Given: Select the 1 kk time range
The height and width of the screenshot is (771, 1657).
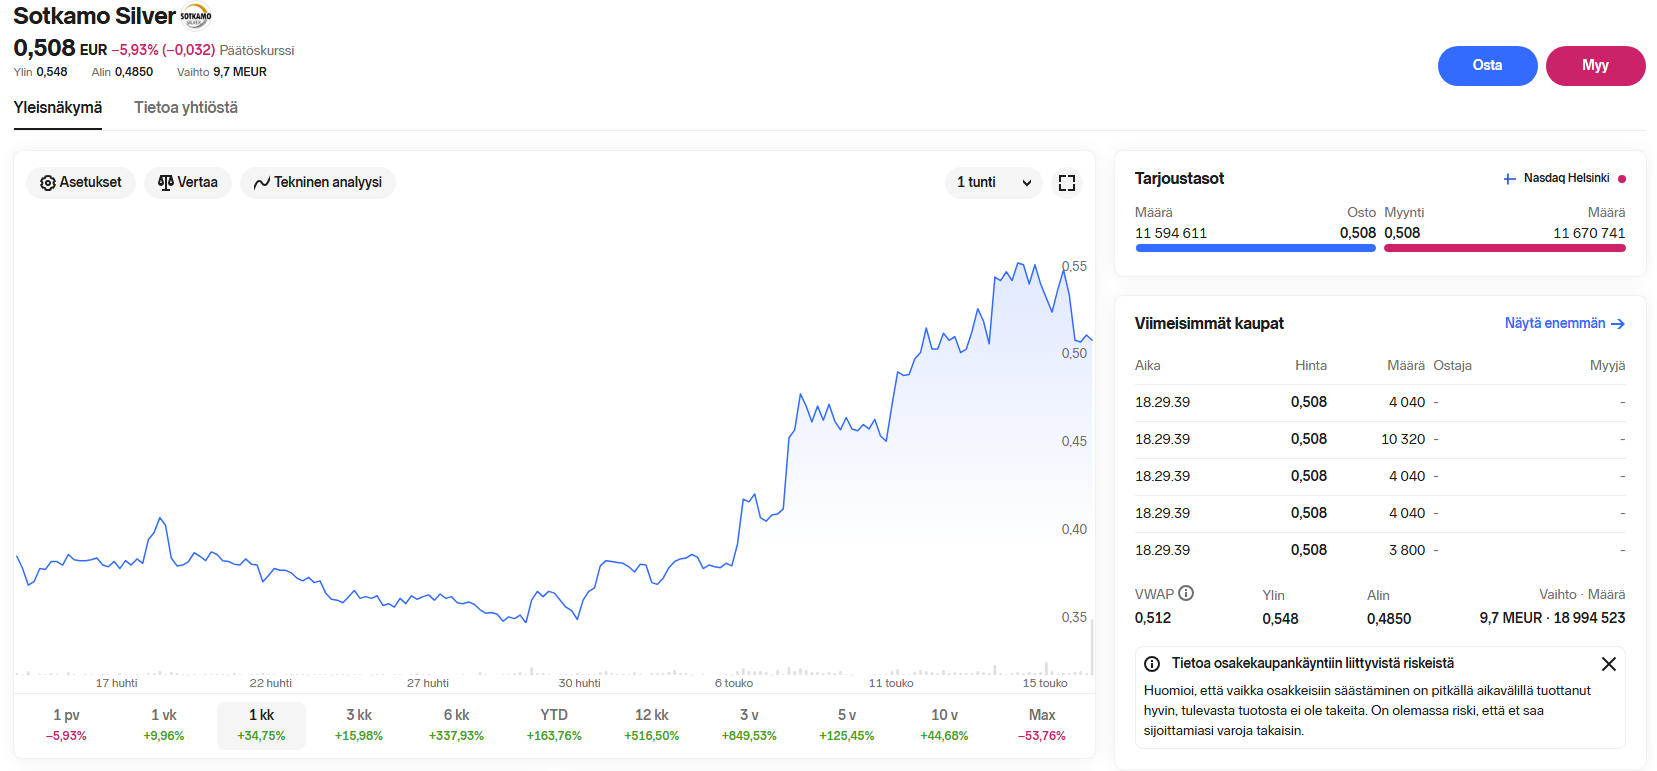Looking at the screenshot, I should click(261, 725).
